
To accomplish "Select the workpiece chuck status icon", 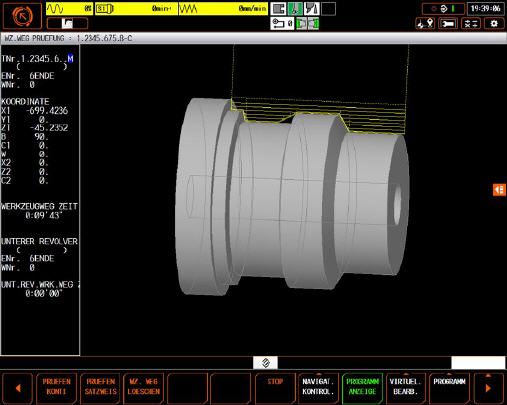I will [278, 9].
